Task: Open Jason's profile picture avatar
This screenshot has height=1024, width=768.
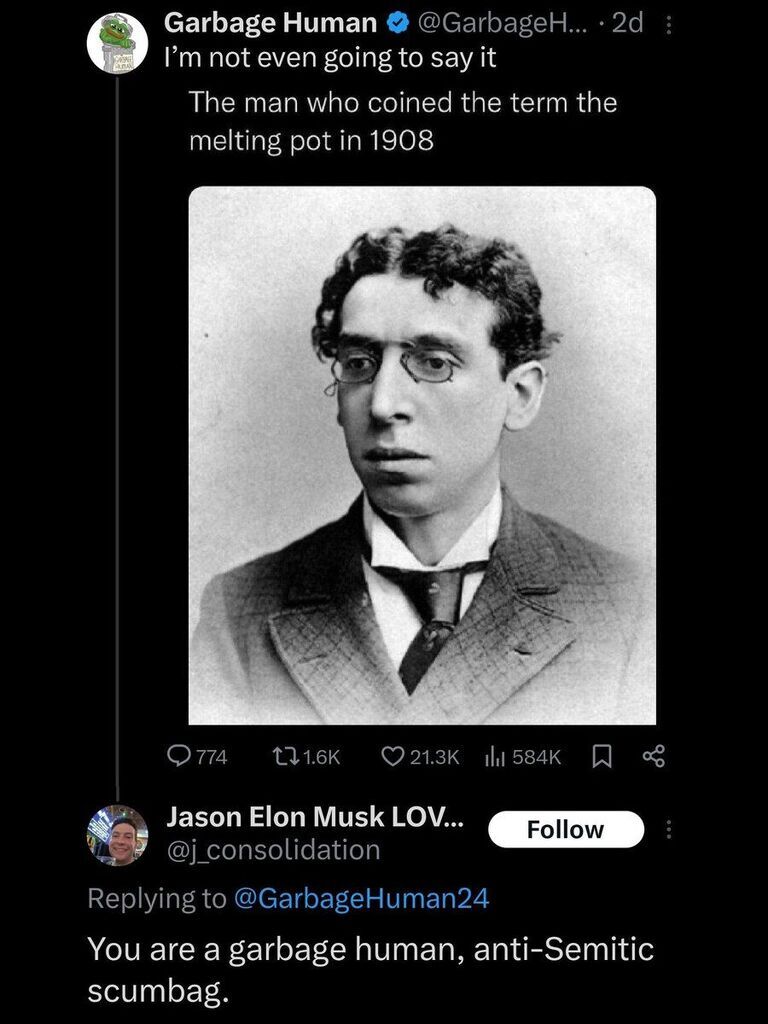Action: [118, 835]
